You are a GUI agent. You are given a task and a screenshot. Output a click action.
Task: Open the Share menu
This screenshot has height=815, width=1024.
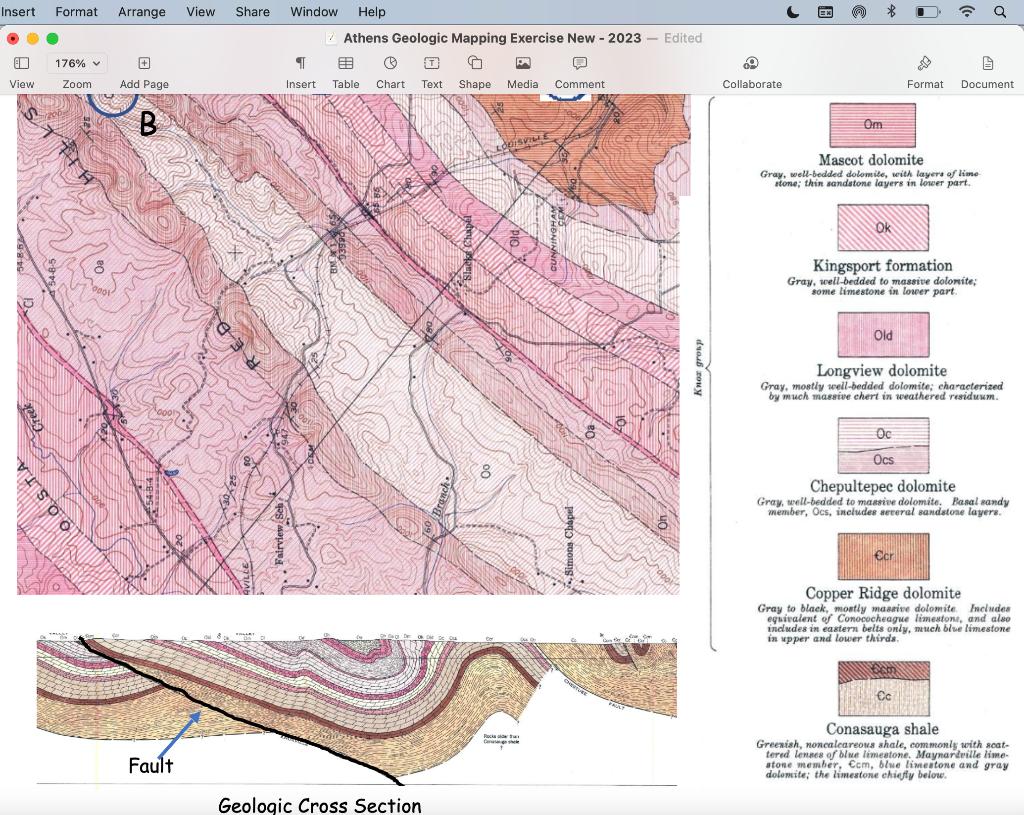pos(252,11)
